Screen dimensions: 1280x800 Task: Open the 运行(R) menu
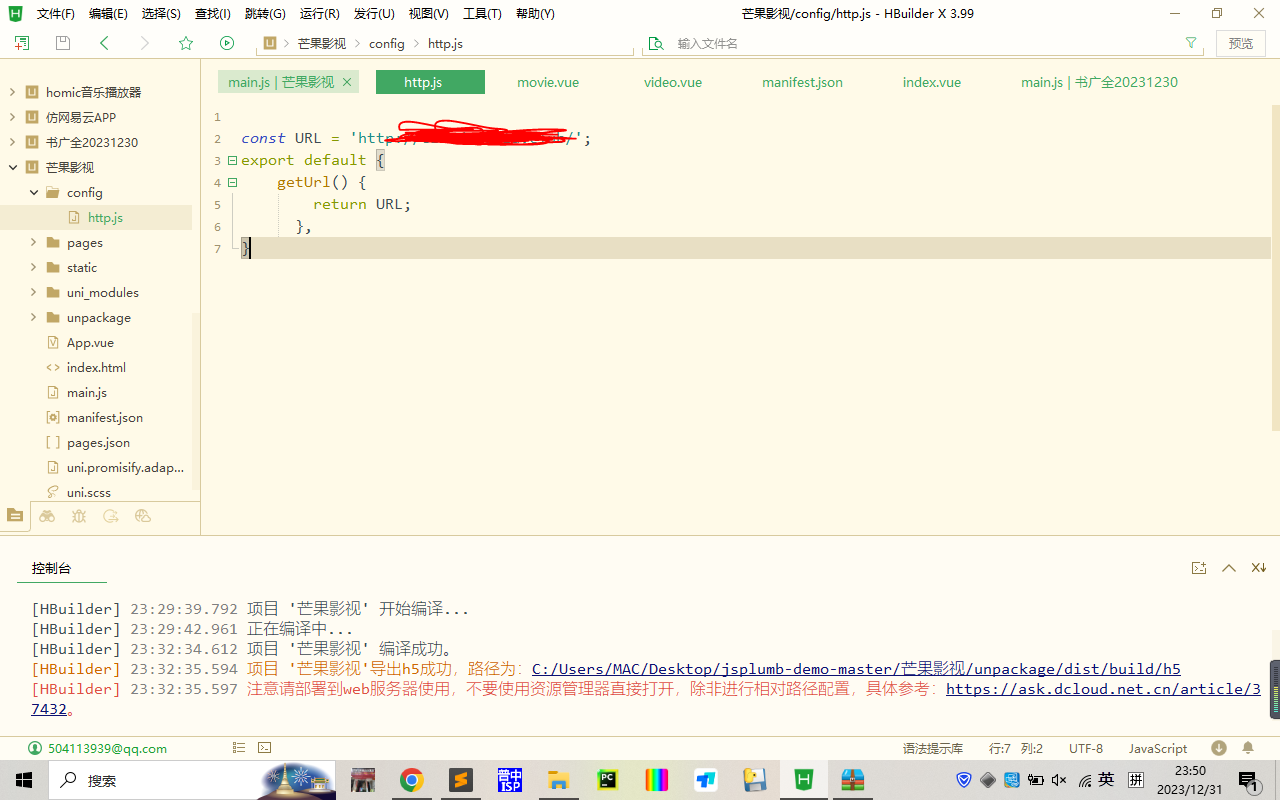tap(319, 14)
